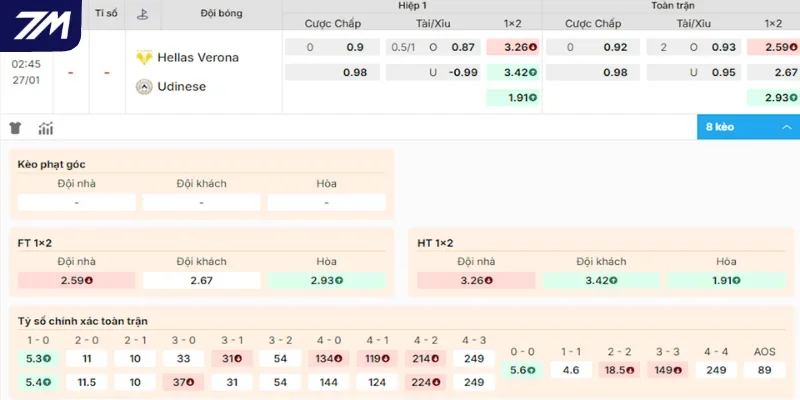Viewport: 800px width, 400px height.
Task: Choose correct score odds 144
Action: point(329,382)
